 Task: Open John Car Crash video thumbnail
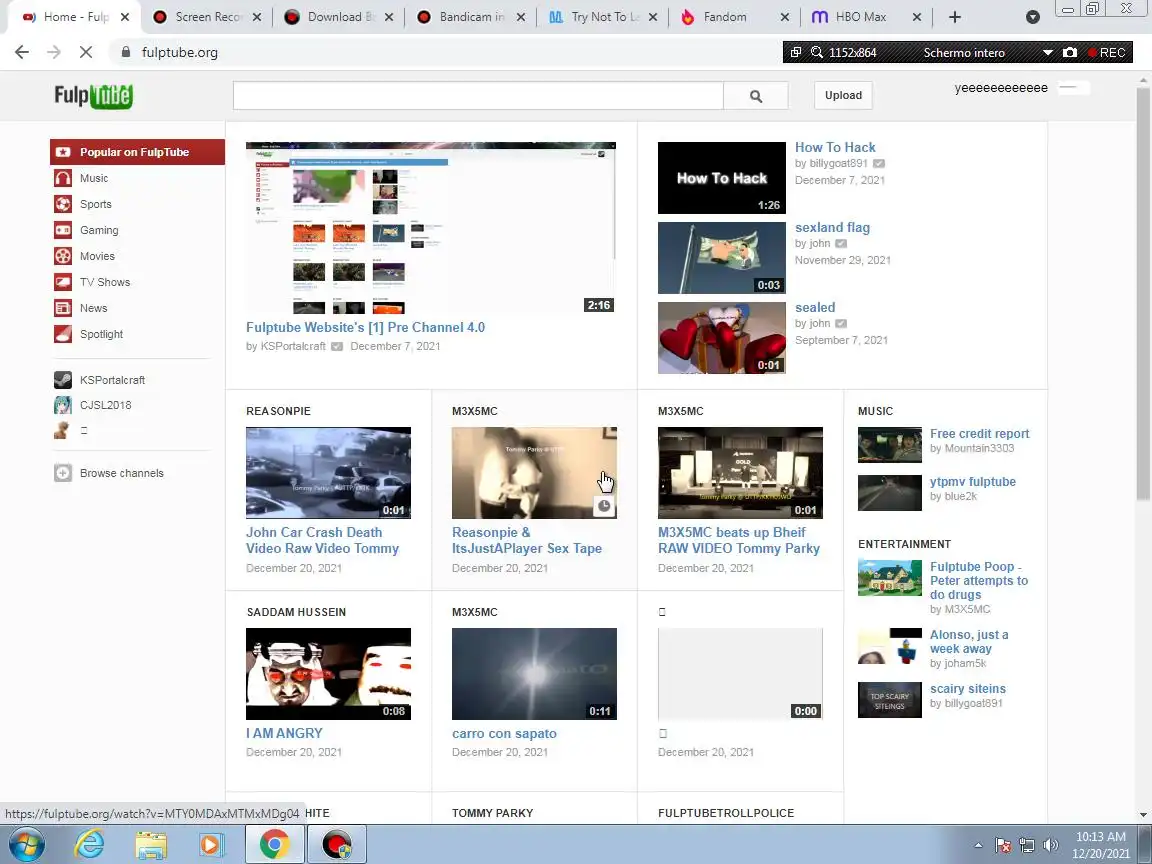[328, 472]
